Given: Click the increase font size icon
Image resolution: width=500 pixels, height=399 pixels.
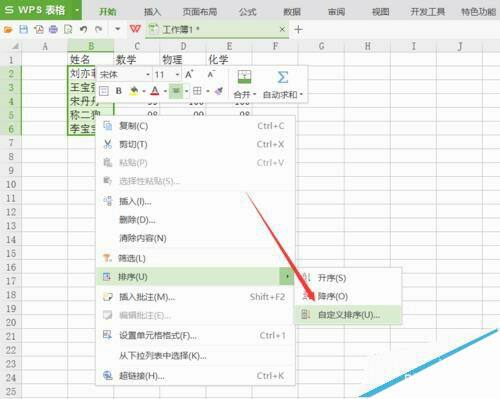Looking at the screenshot, I should pyautogui.click(x=189, y=74).
